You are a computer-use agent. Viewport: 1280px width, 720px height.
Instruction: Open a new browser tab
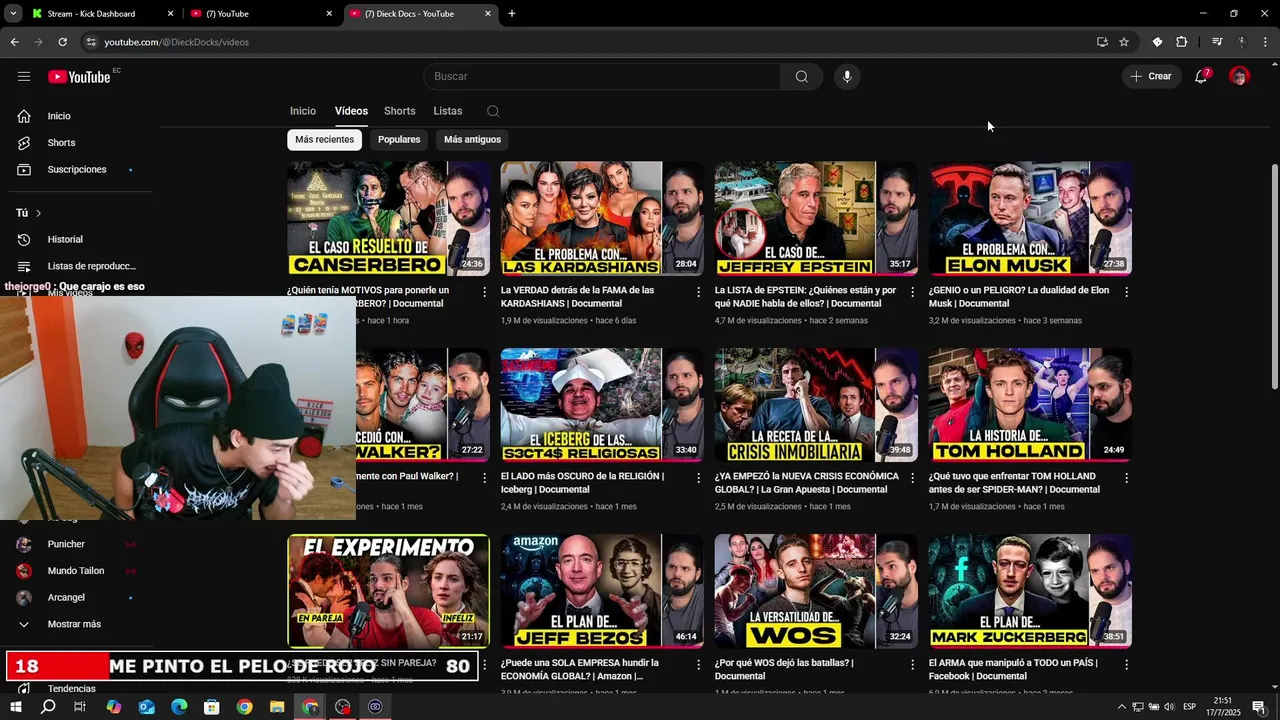[x=512, y=14]
